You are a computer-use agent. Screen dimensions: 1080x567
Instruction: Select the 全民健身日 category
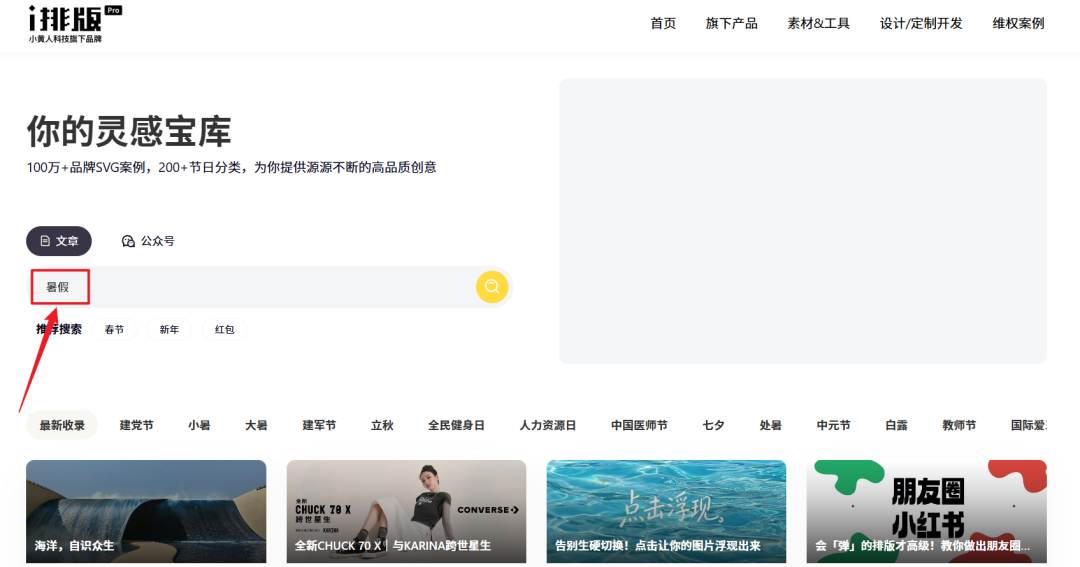tap(456, 425)
